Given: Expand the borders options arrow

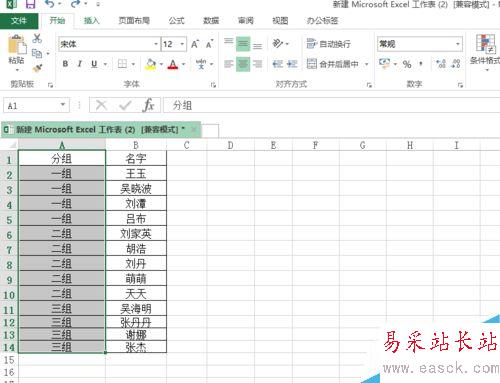Looking at the screenshot, I should tap(133, 64).
